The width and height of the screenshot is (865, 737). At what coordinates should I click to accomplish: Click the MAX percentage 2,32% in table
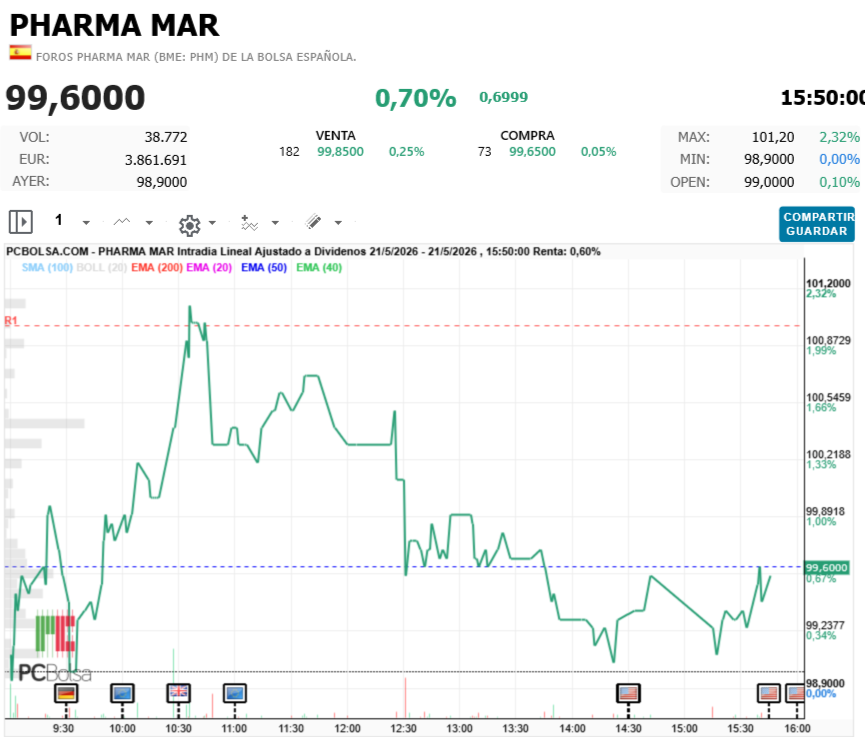(840, 137)
